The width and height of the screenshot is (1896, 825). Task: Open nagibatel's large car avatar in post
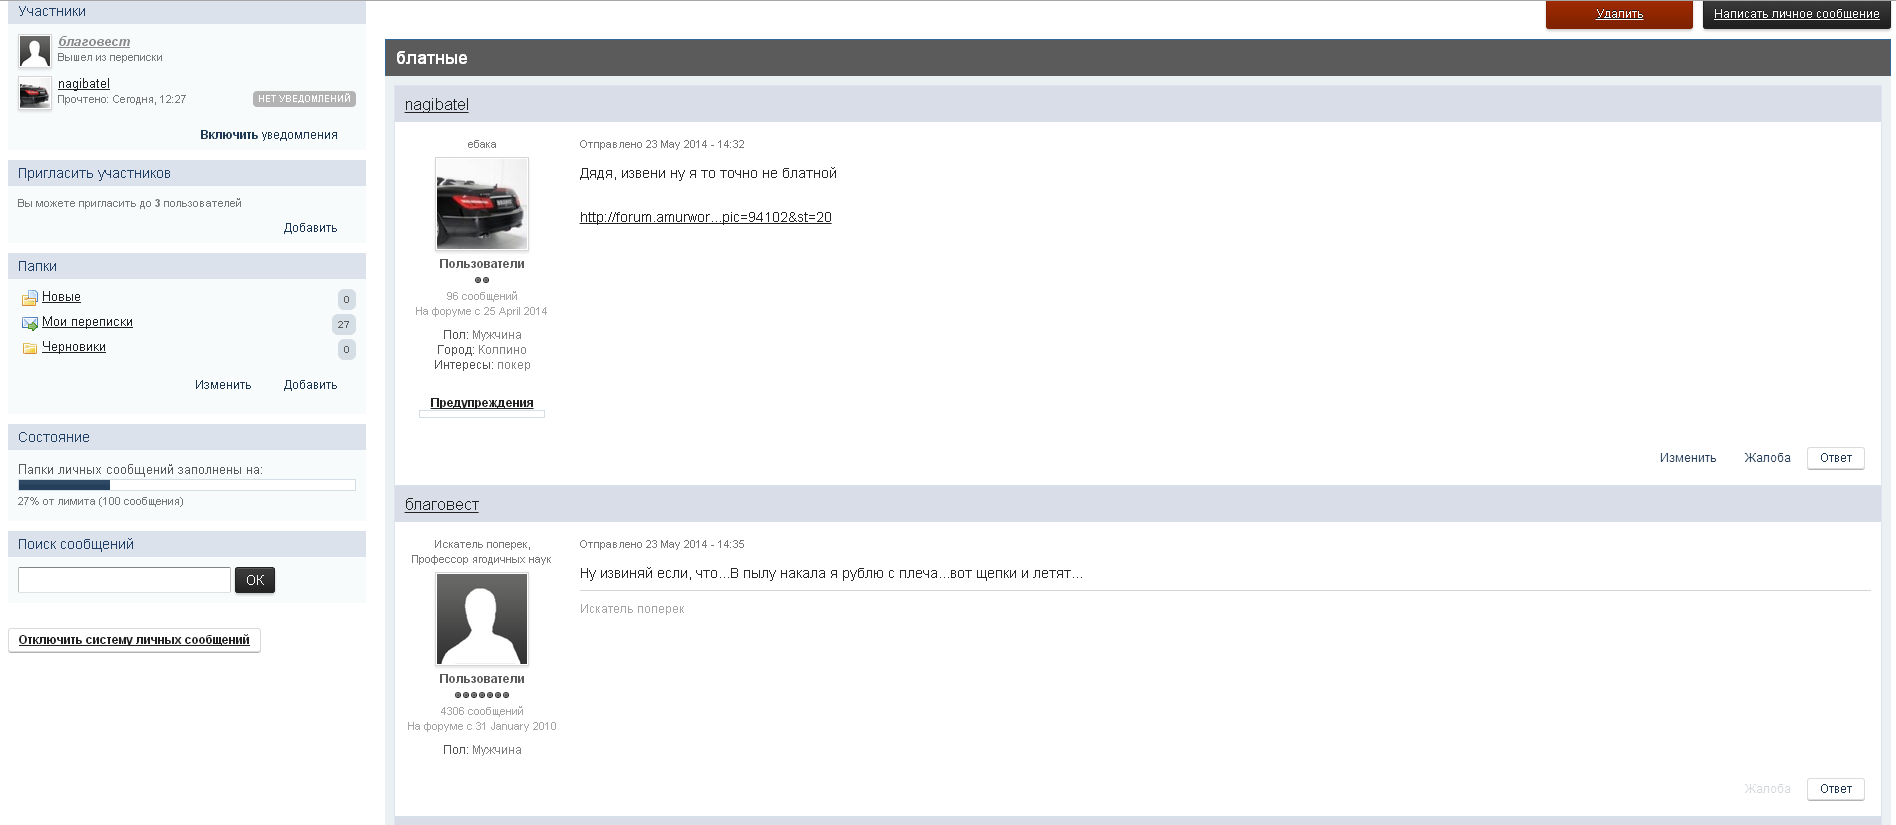[x=482, y=204]
